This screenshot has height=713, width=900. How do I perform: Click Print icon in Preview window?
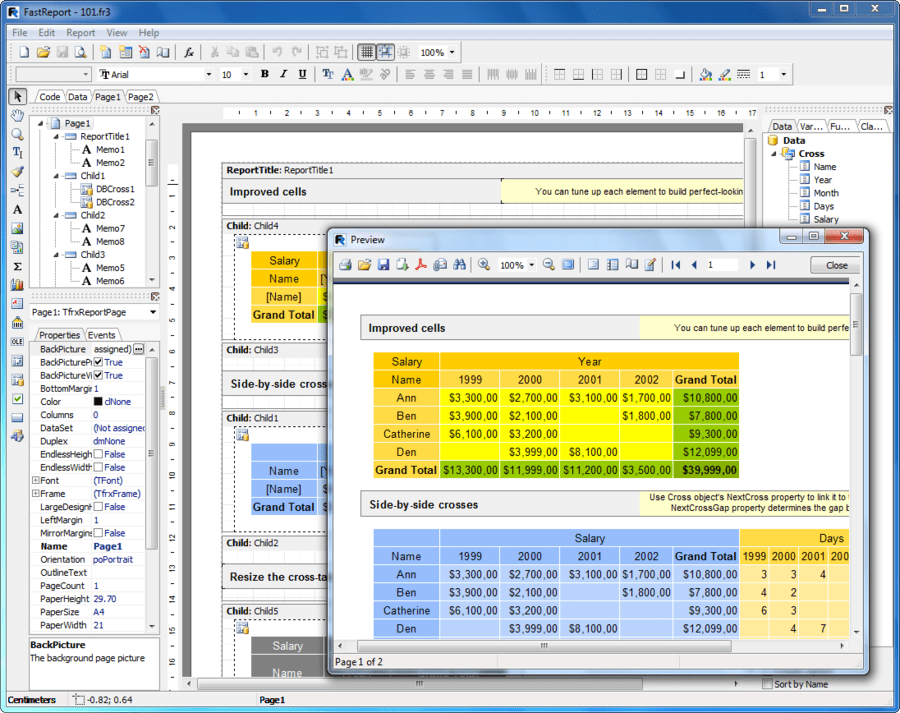(x=346, y=265)
